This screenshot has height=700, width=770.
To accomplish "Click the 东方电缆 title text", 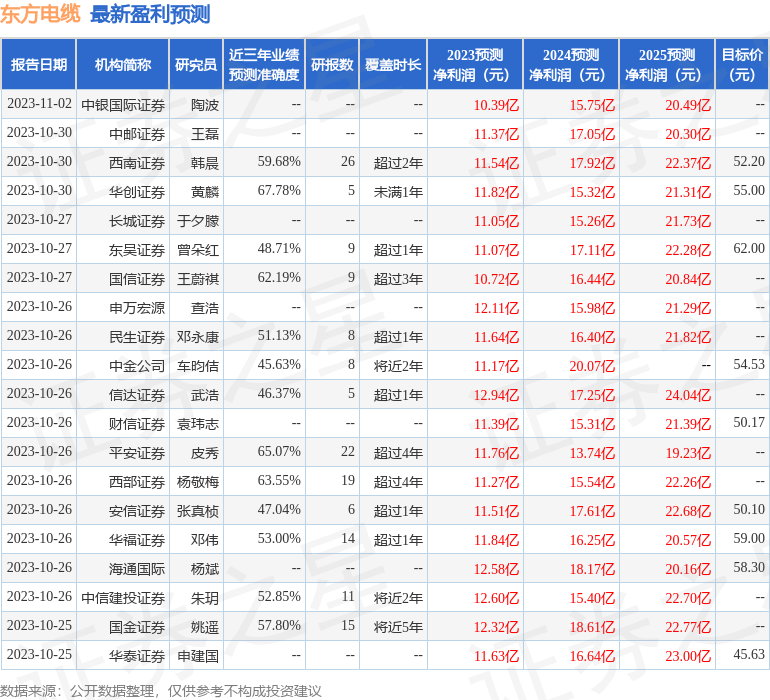I will click(x=40, y=14).
